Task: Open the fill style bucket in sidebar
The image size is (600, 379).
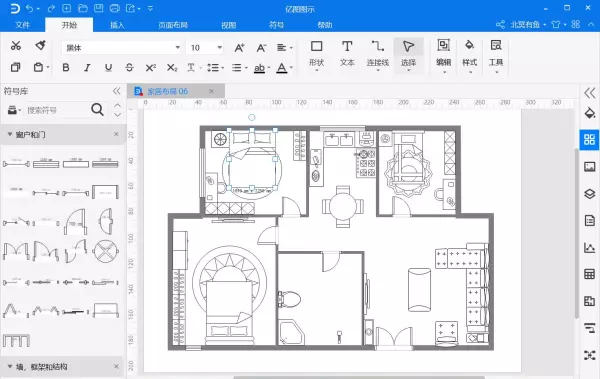Action: [589, 113]
